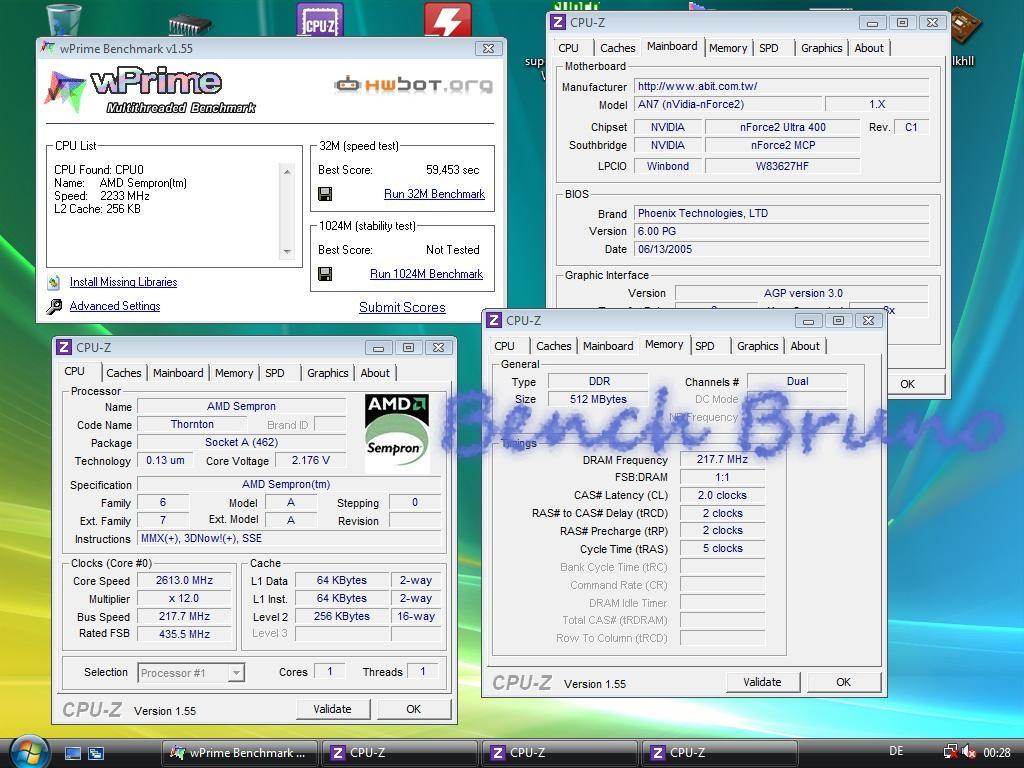Click the save icon for 32M benchmark
The image size is (1024, 768).
coord(325,194)
